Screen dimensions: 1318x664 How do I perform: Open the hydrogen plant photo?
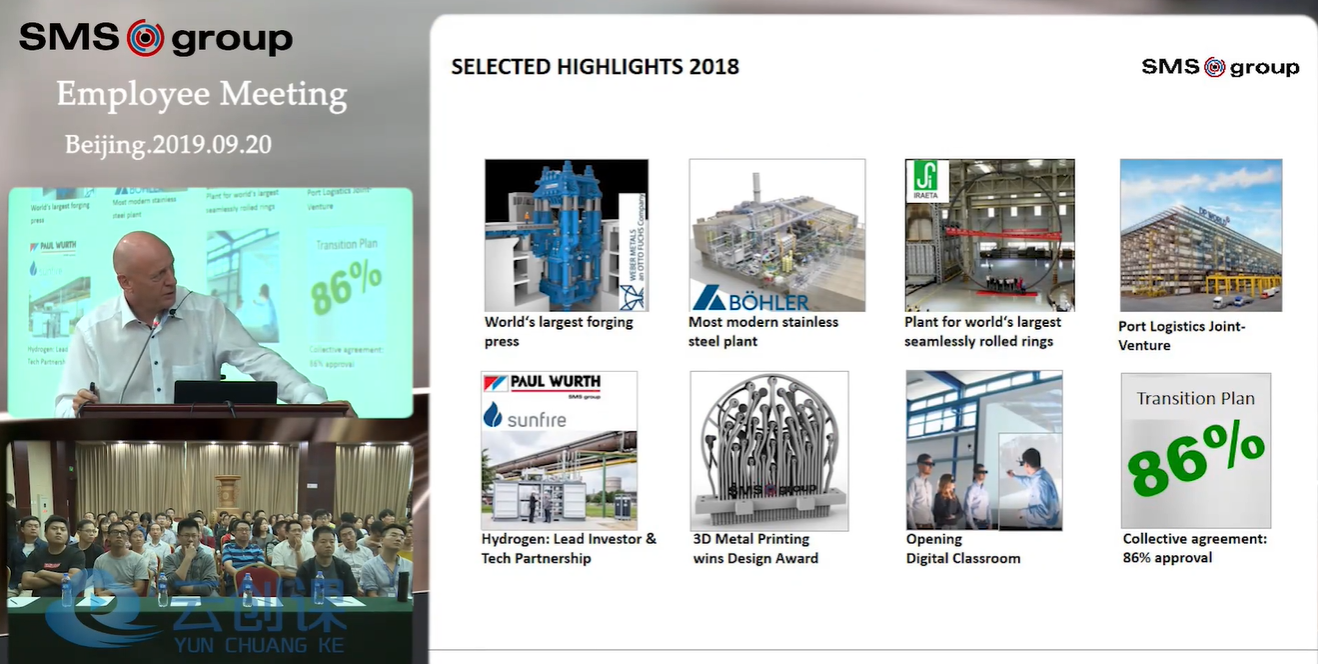point(559,450)
